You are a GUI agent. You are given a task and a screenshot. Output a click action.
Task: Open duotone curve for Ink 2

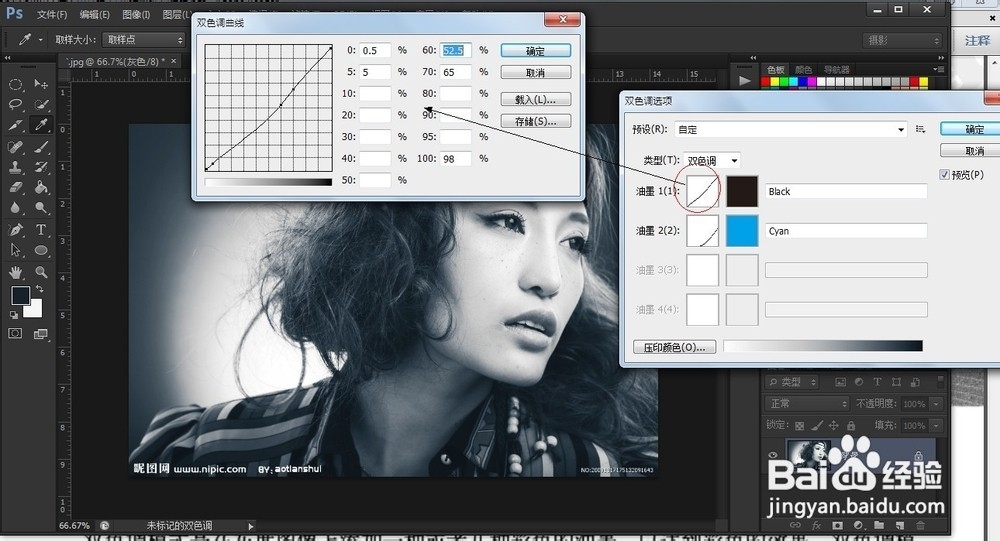703,231
